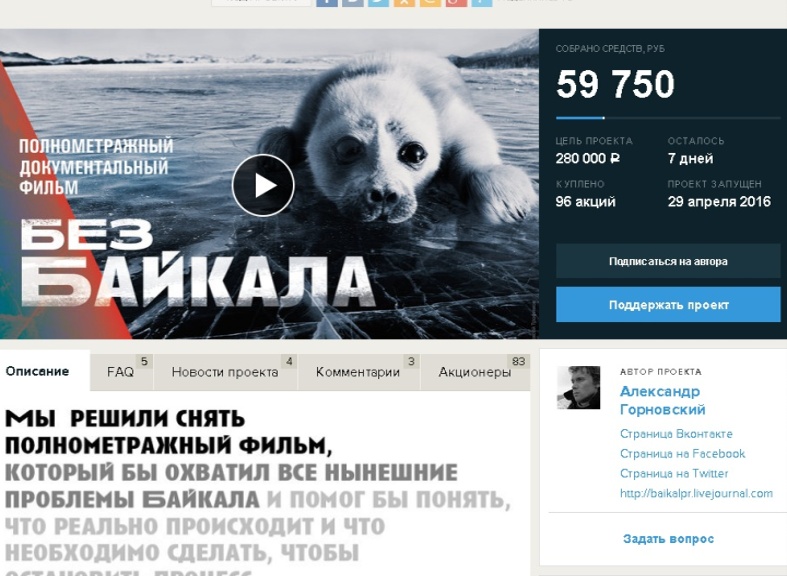This screenshot has height=576, width=787.
Task: Click the Комментарии count badge 3
Action: [411, 361]
